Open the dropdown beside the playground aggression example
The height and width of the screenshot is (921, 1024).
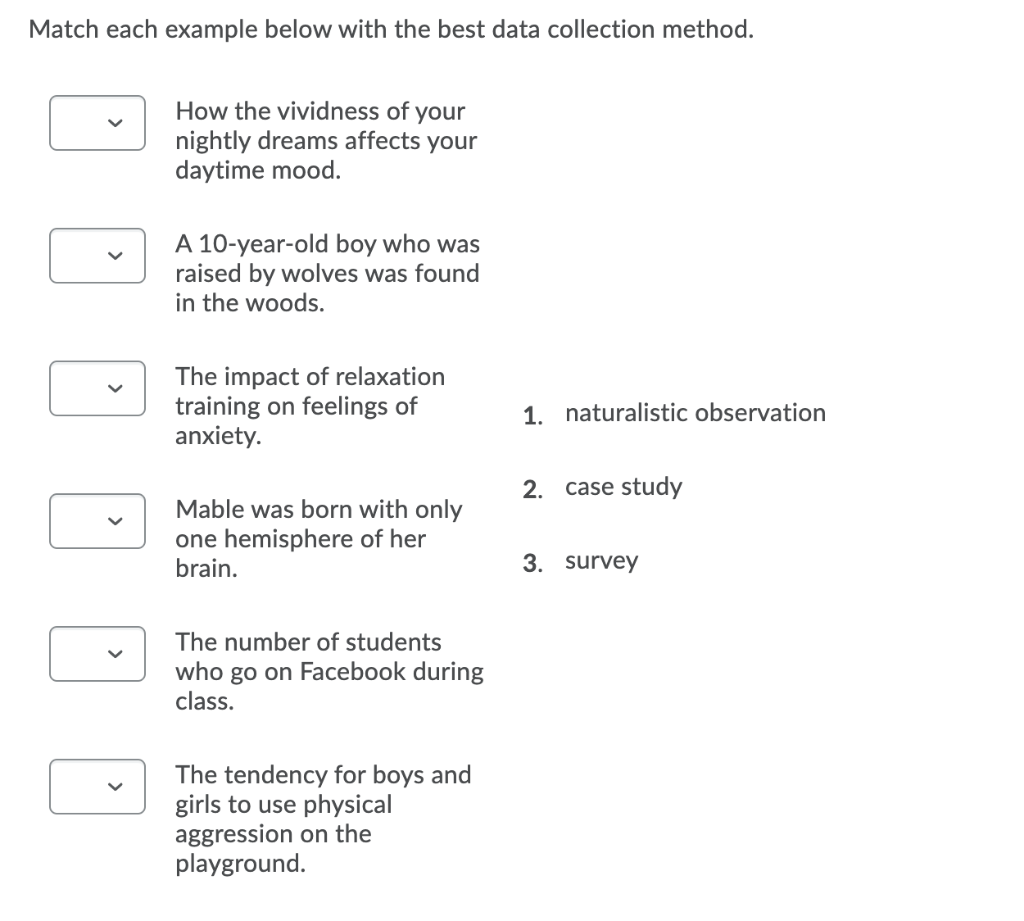pos(96,787)
